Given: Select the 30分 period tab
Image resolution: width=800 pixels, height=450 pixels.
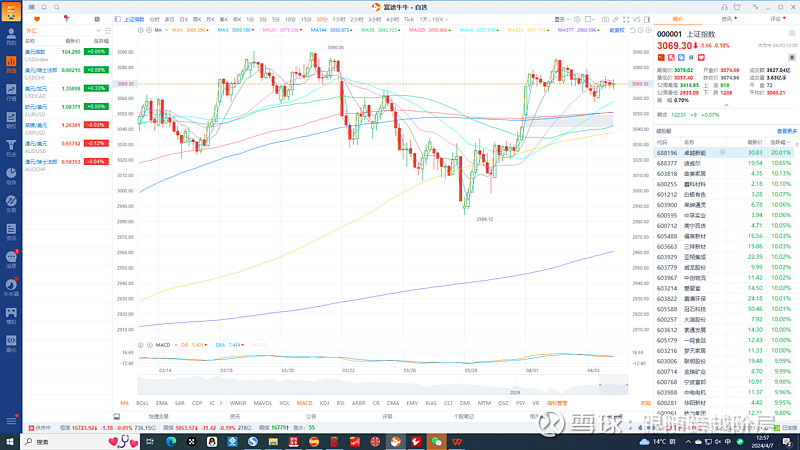Looking at the screenshot, I should (x=321, y=19).
